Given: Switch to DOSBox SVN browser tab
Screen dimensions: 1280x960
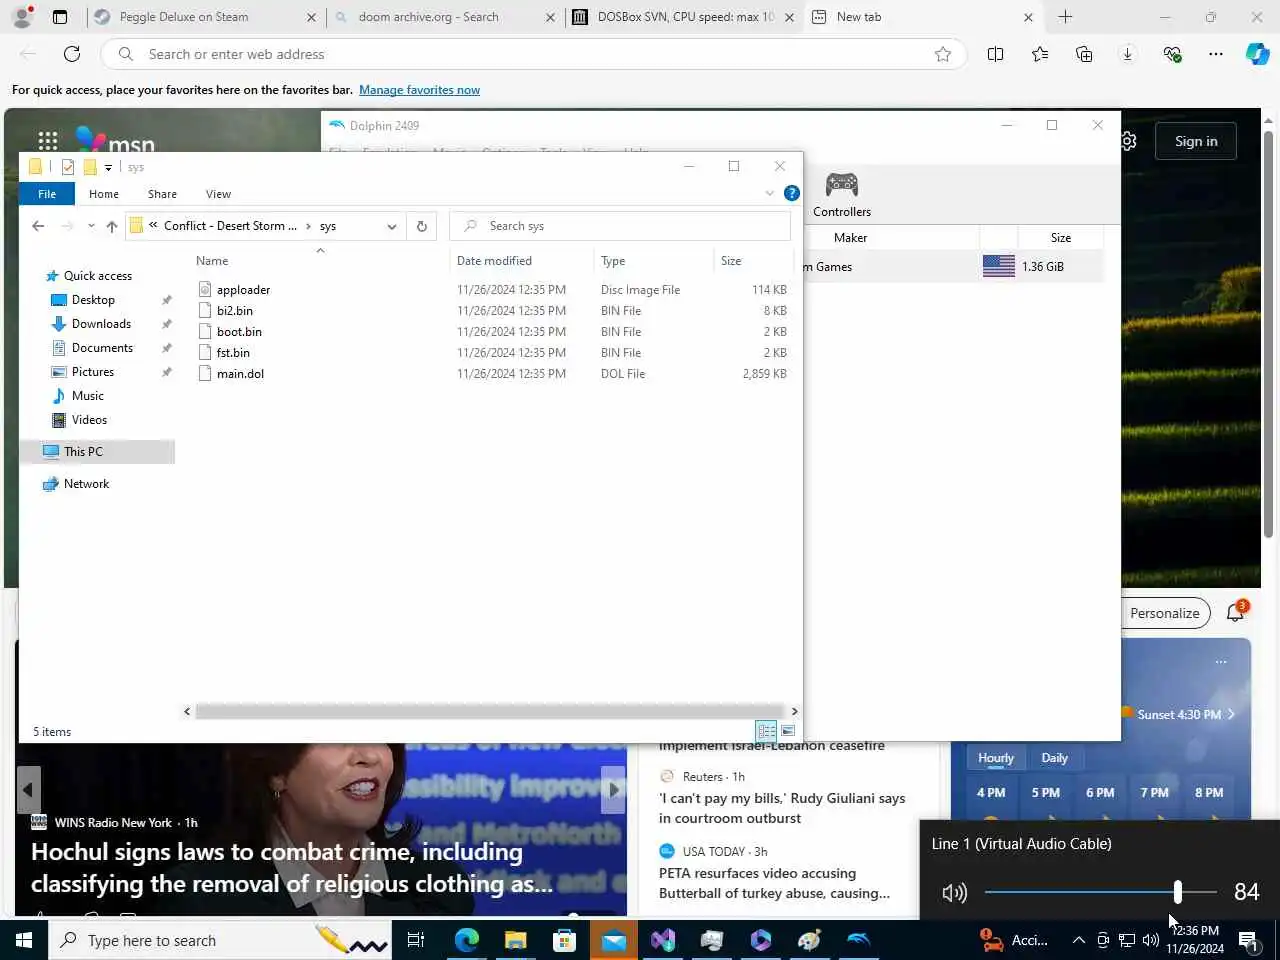Looking at the screenshot, I should click(x=684, y=17).
